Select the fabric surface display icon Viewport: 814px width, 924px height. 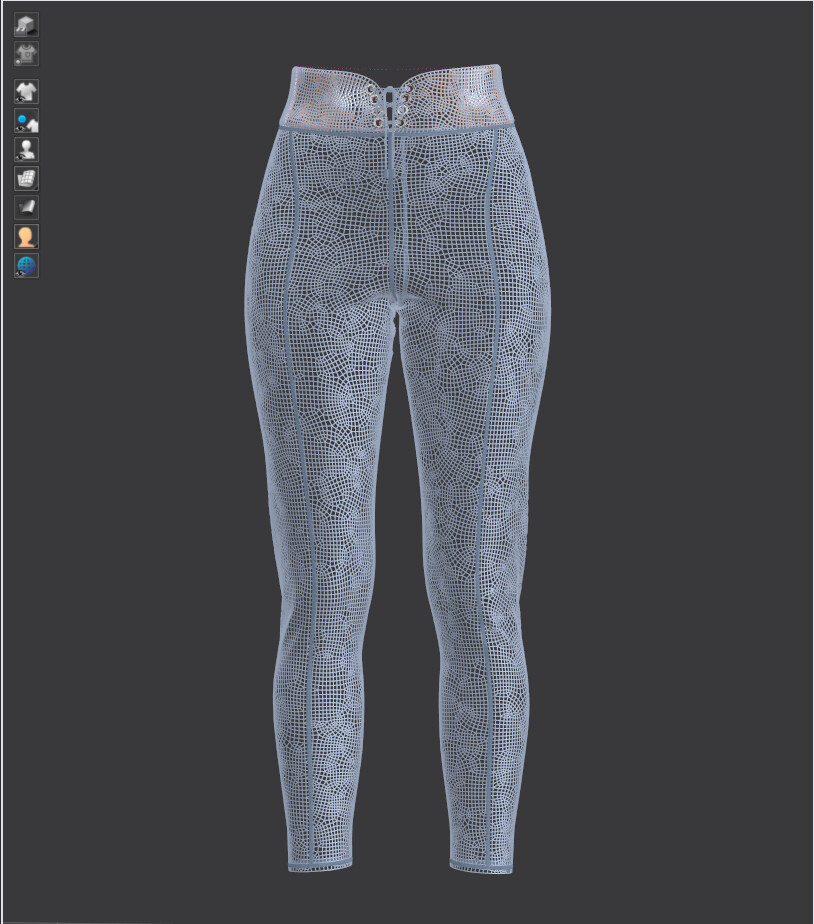pos(25,206)
